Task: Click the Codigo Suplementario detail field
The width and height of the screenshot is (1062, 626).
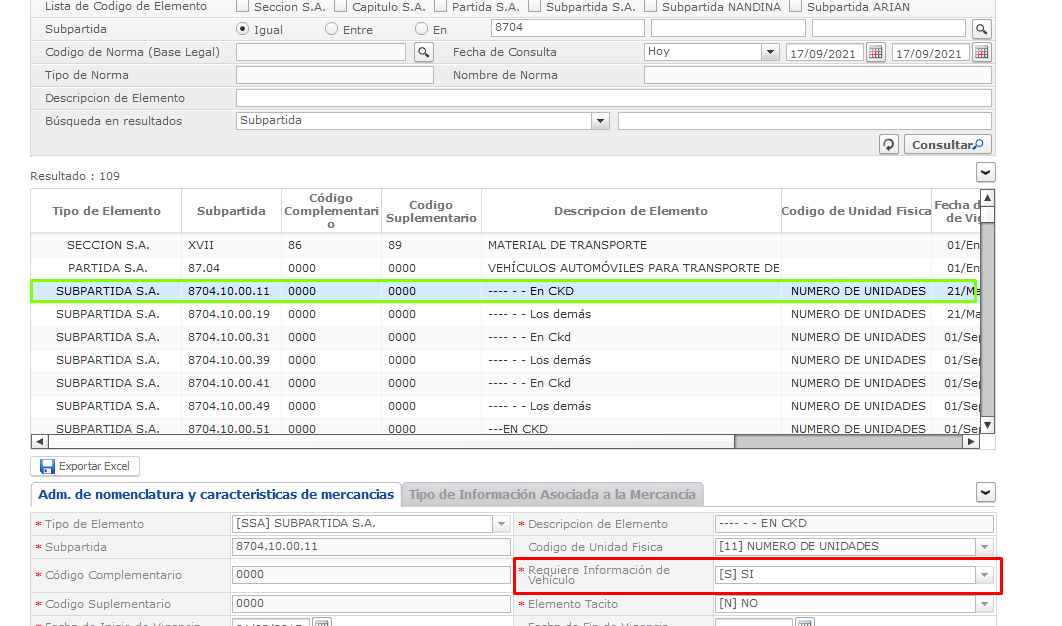Action: [x=371, y=604]
